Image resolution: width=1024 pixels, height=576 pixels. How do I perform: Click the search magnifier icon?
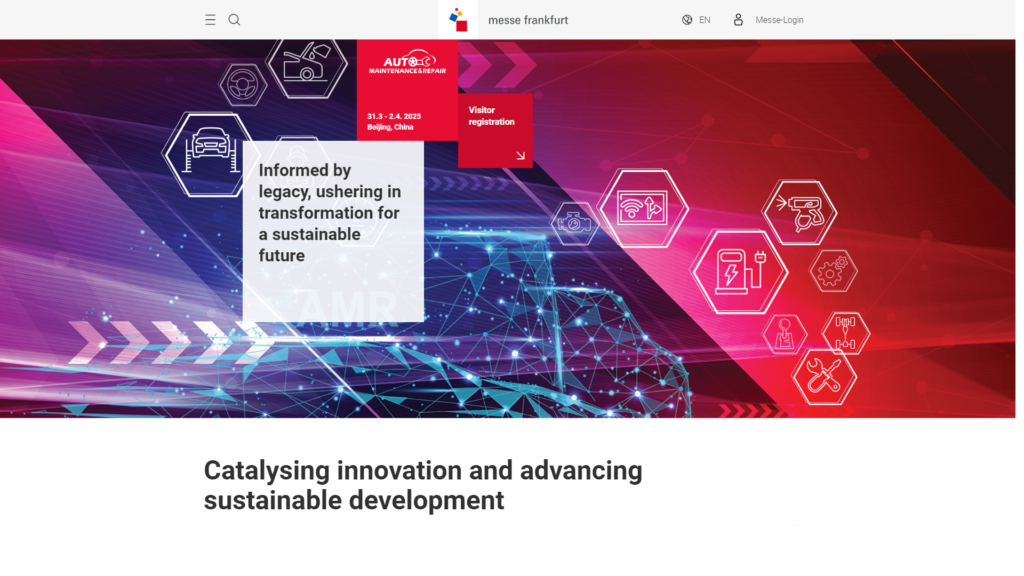click(x=234, y=20)
